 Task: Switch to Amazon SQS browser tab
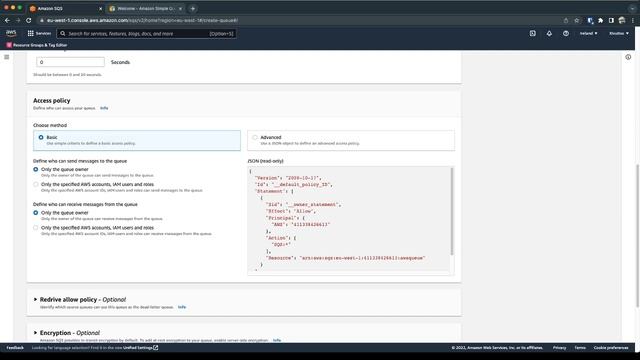point(65,9)
